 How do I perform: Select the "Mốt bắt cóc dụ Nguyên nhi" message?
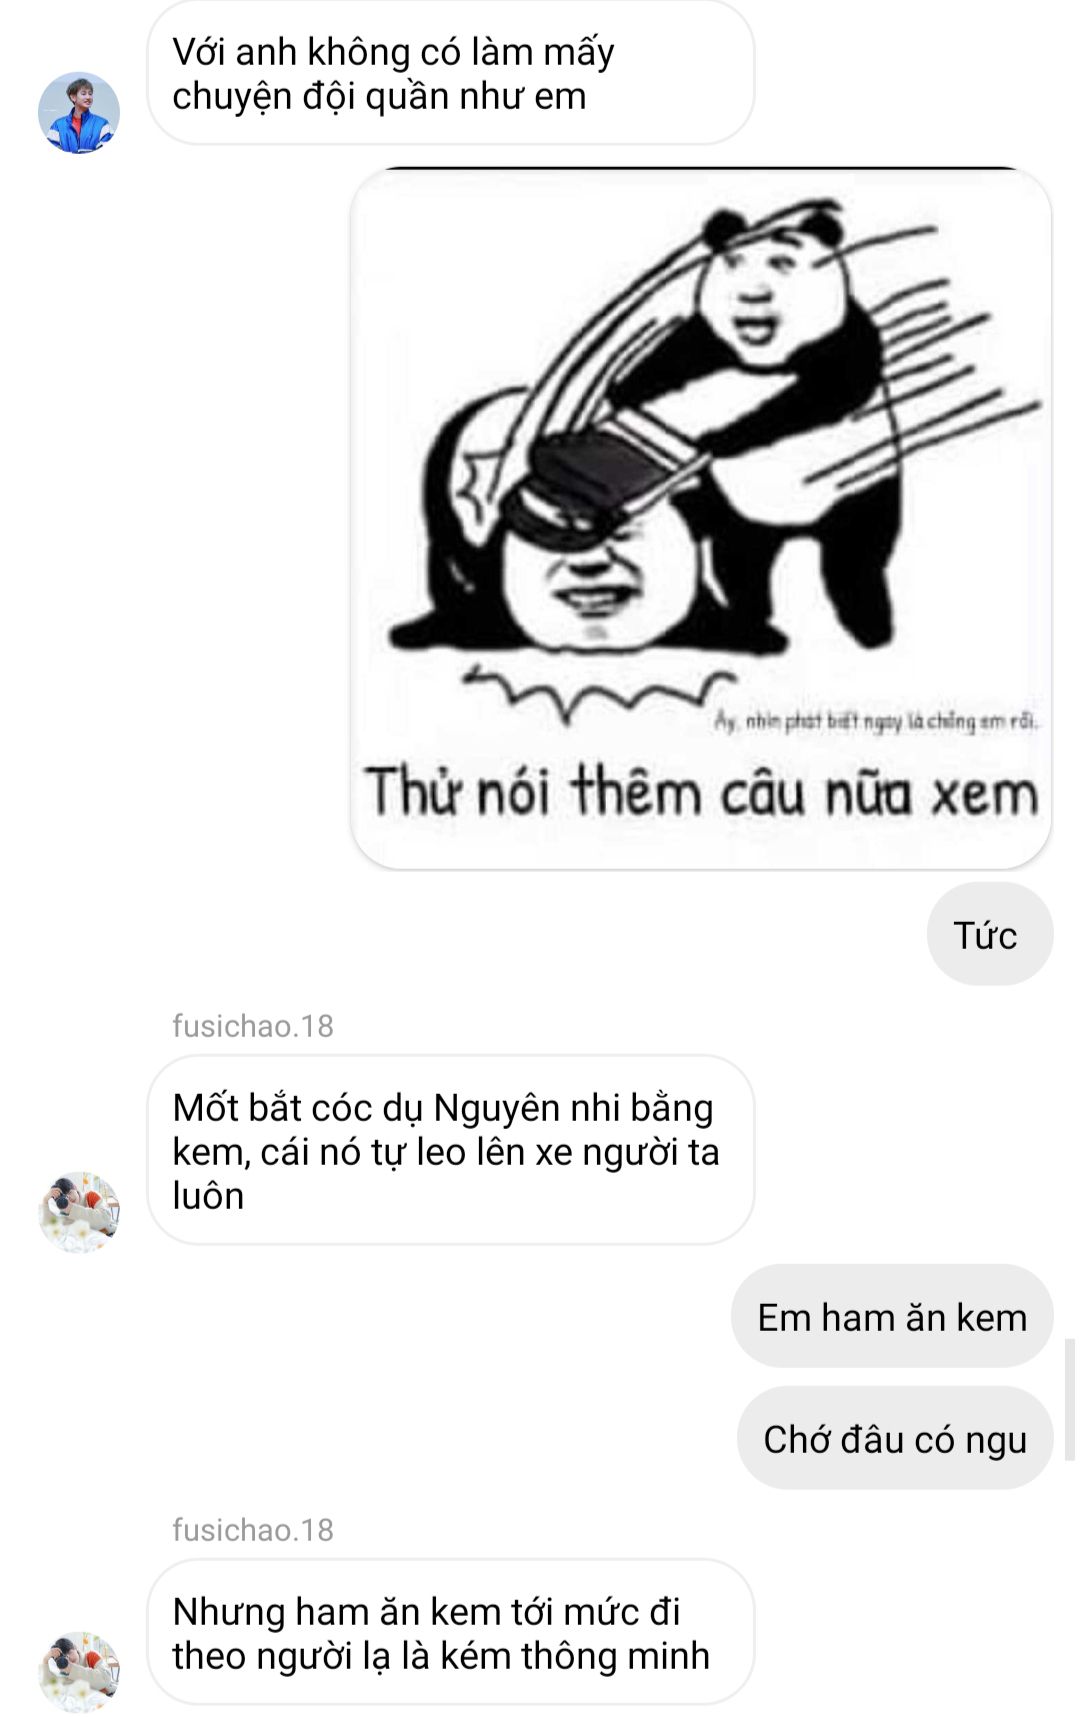(451, 1150)
